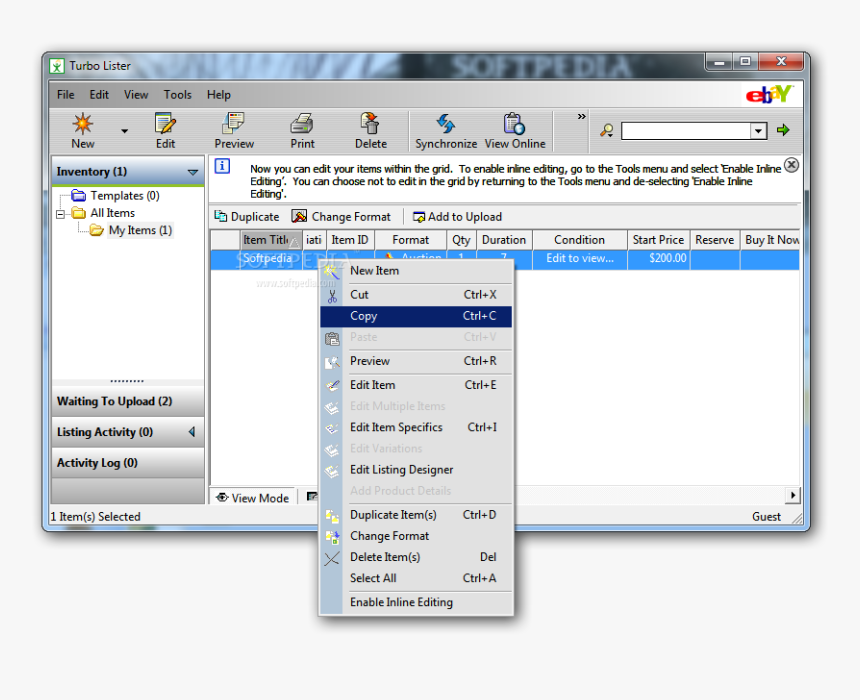The image size is (860, 700).
Task: Choose New Item from context menu
Action: [x=416, y=271]
